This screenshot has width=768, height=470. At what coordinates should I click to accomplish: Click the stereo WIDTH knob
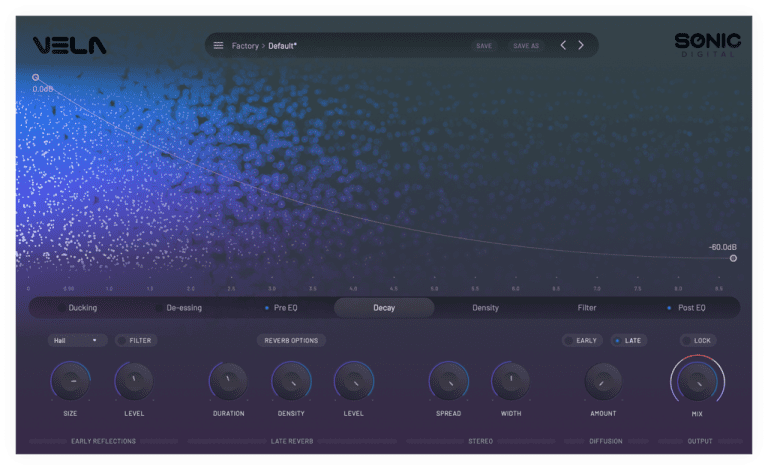pos(511,381)
